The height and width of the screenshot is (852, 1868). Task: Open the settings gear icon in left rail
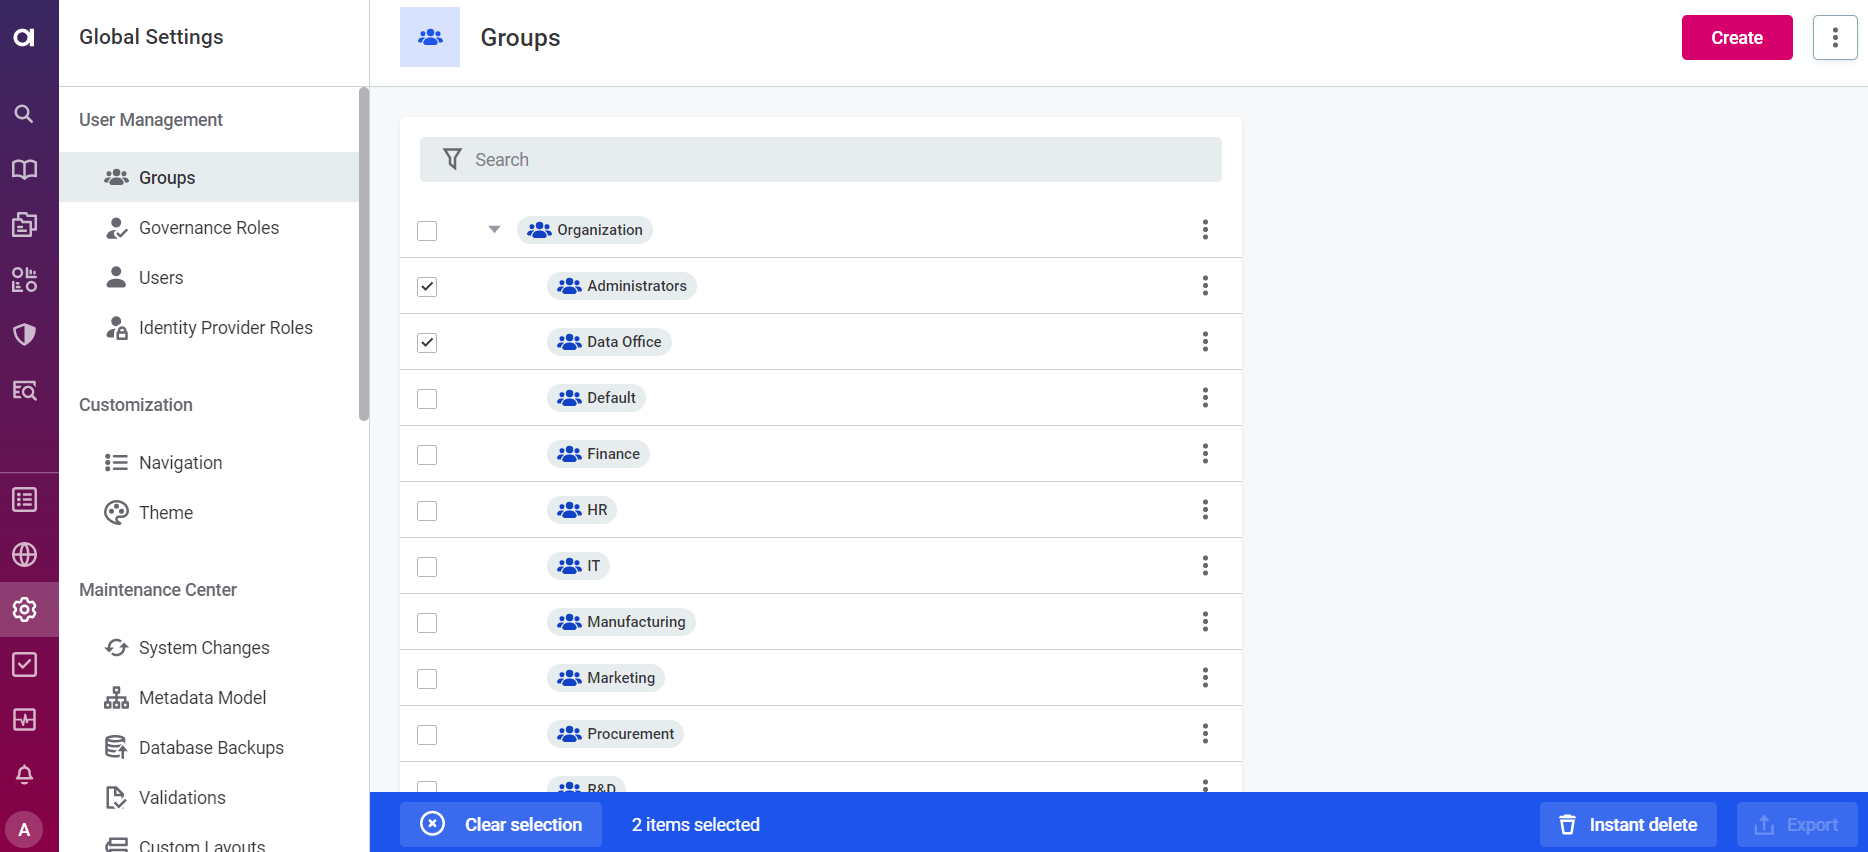(24, 609)
